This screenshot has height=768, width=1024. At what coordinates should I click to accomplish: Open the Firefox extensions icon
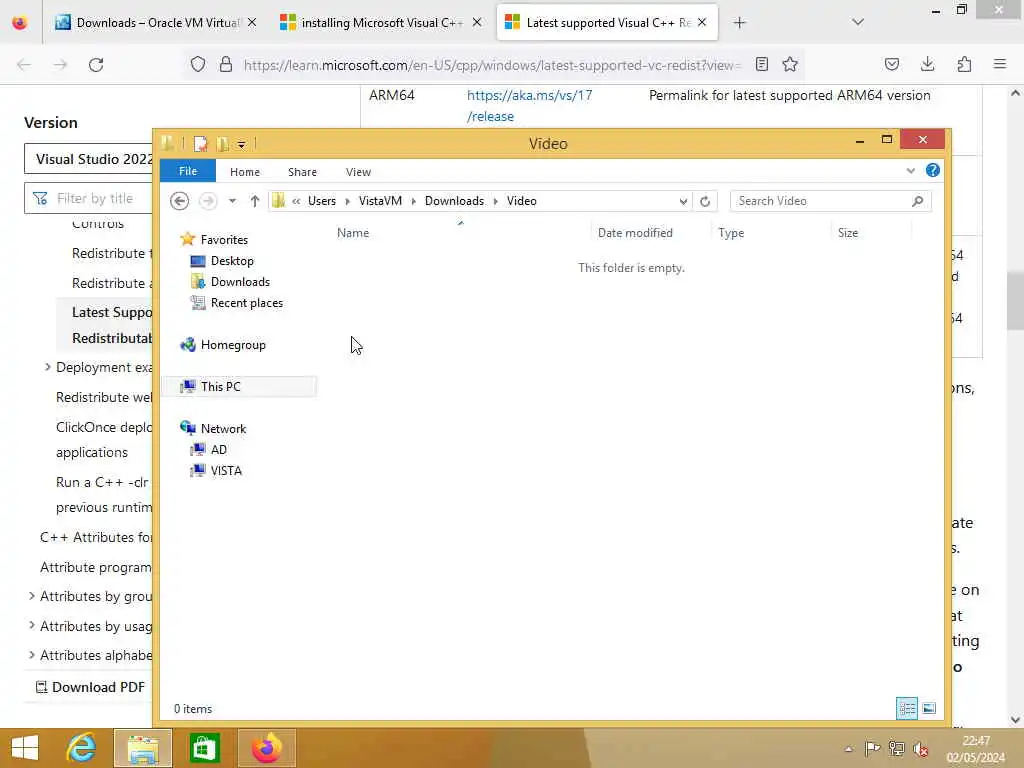(x=964, y=64)
